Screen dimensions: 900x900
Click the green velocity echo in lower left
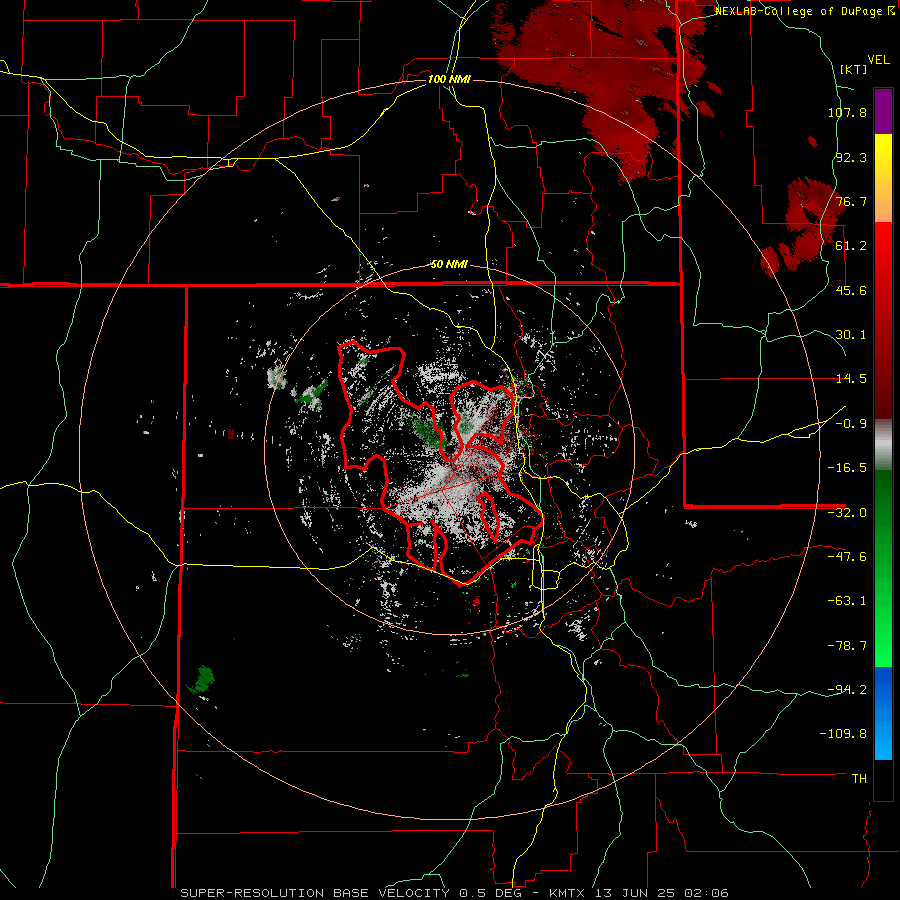click(202, 679)
